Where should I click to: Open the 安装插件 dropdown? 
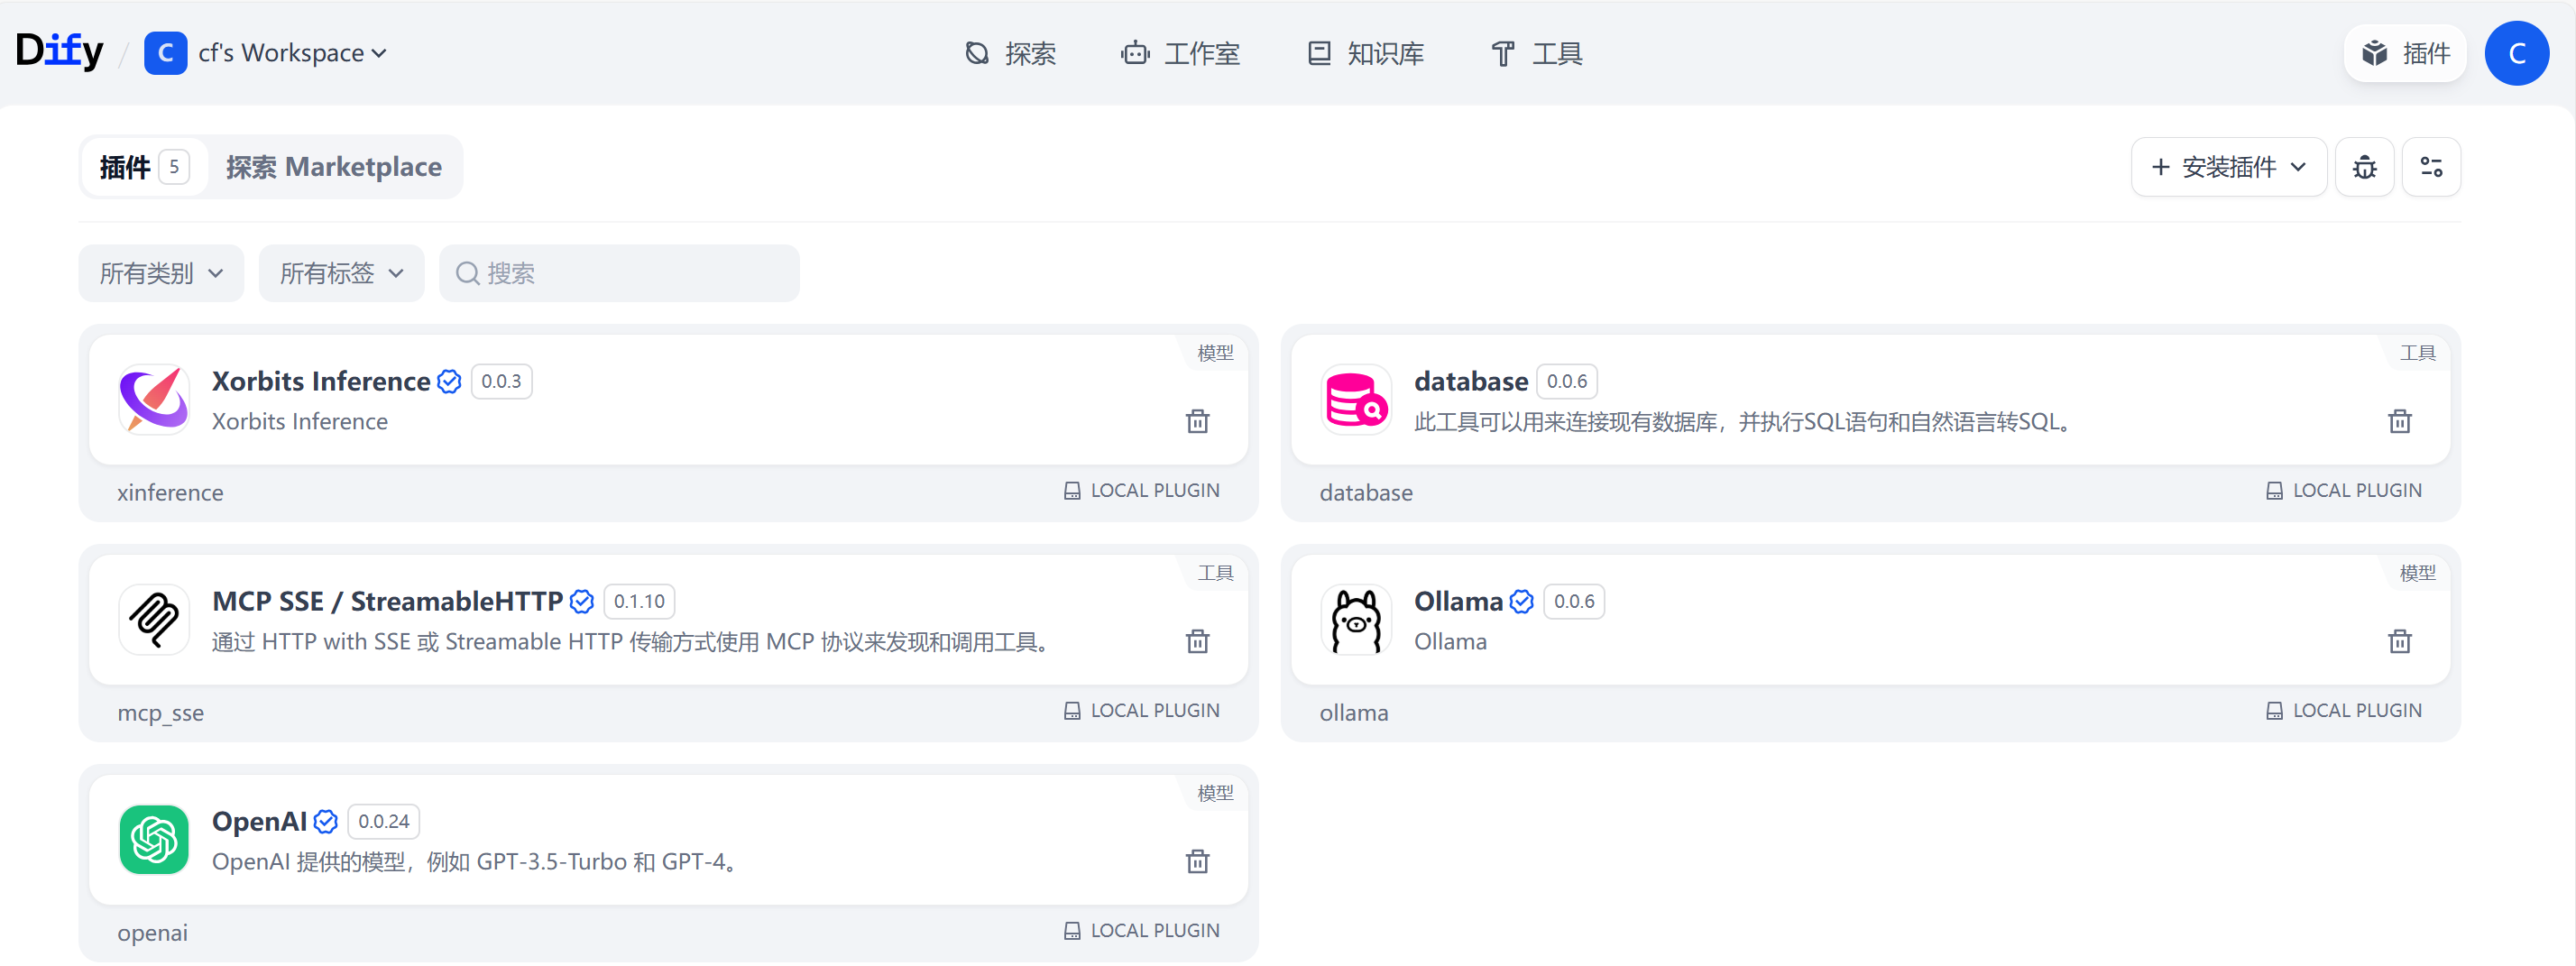pos(2228,166)
